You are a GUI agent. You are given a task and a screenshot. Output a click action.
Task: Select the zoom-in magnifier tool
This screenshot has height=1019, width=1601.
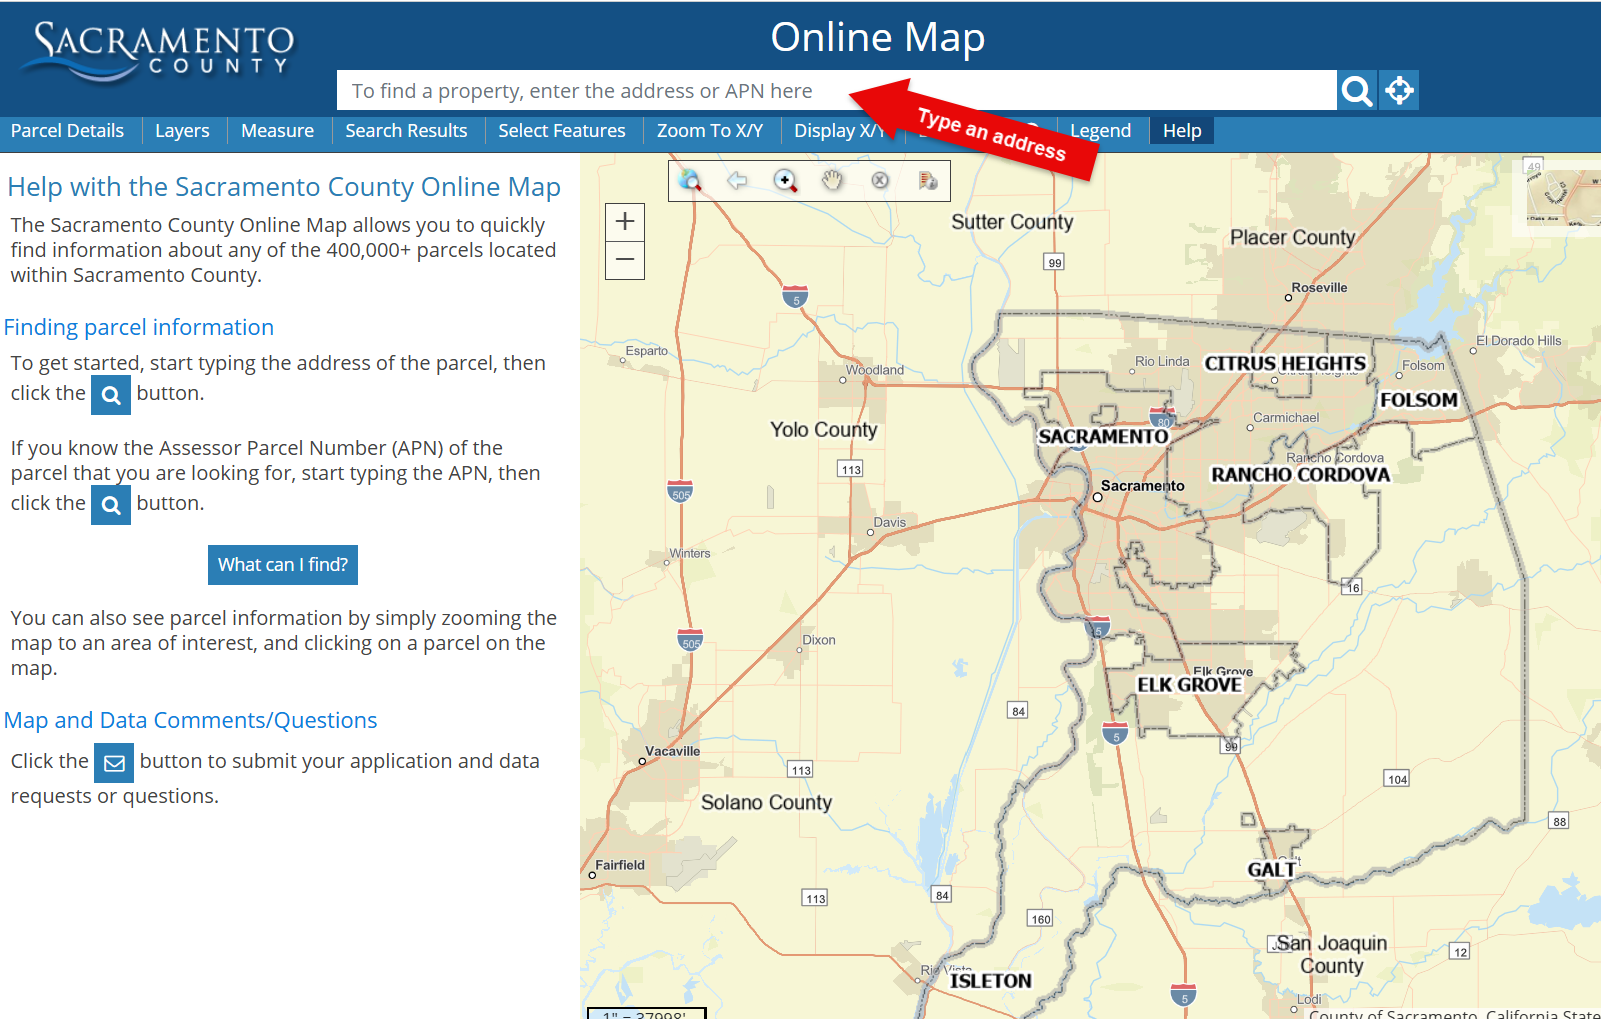785,180
